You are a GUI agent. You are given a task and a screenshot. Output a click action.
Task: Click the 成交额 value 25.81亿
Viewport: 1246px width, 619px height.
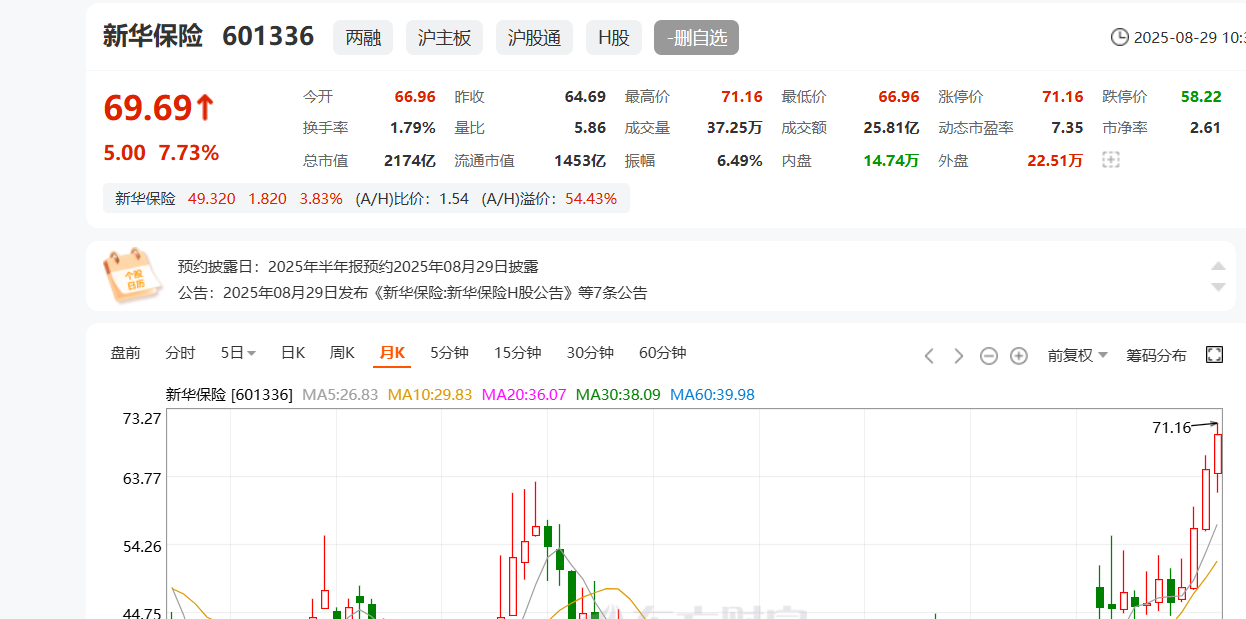click(x=891, y=128)
